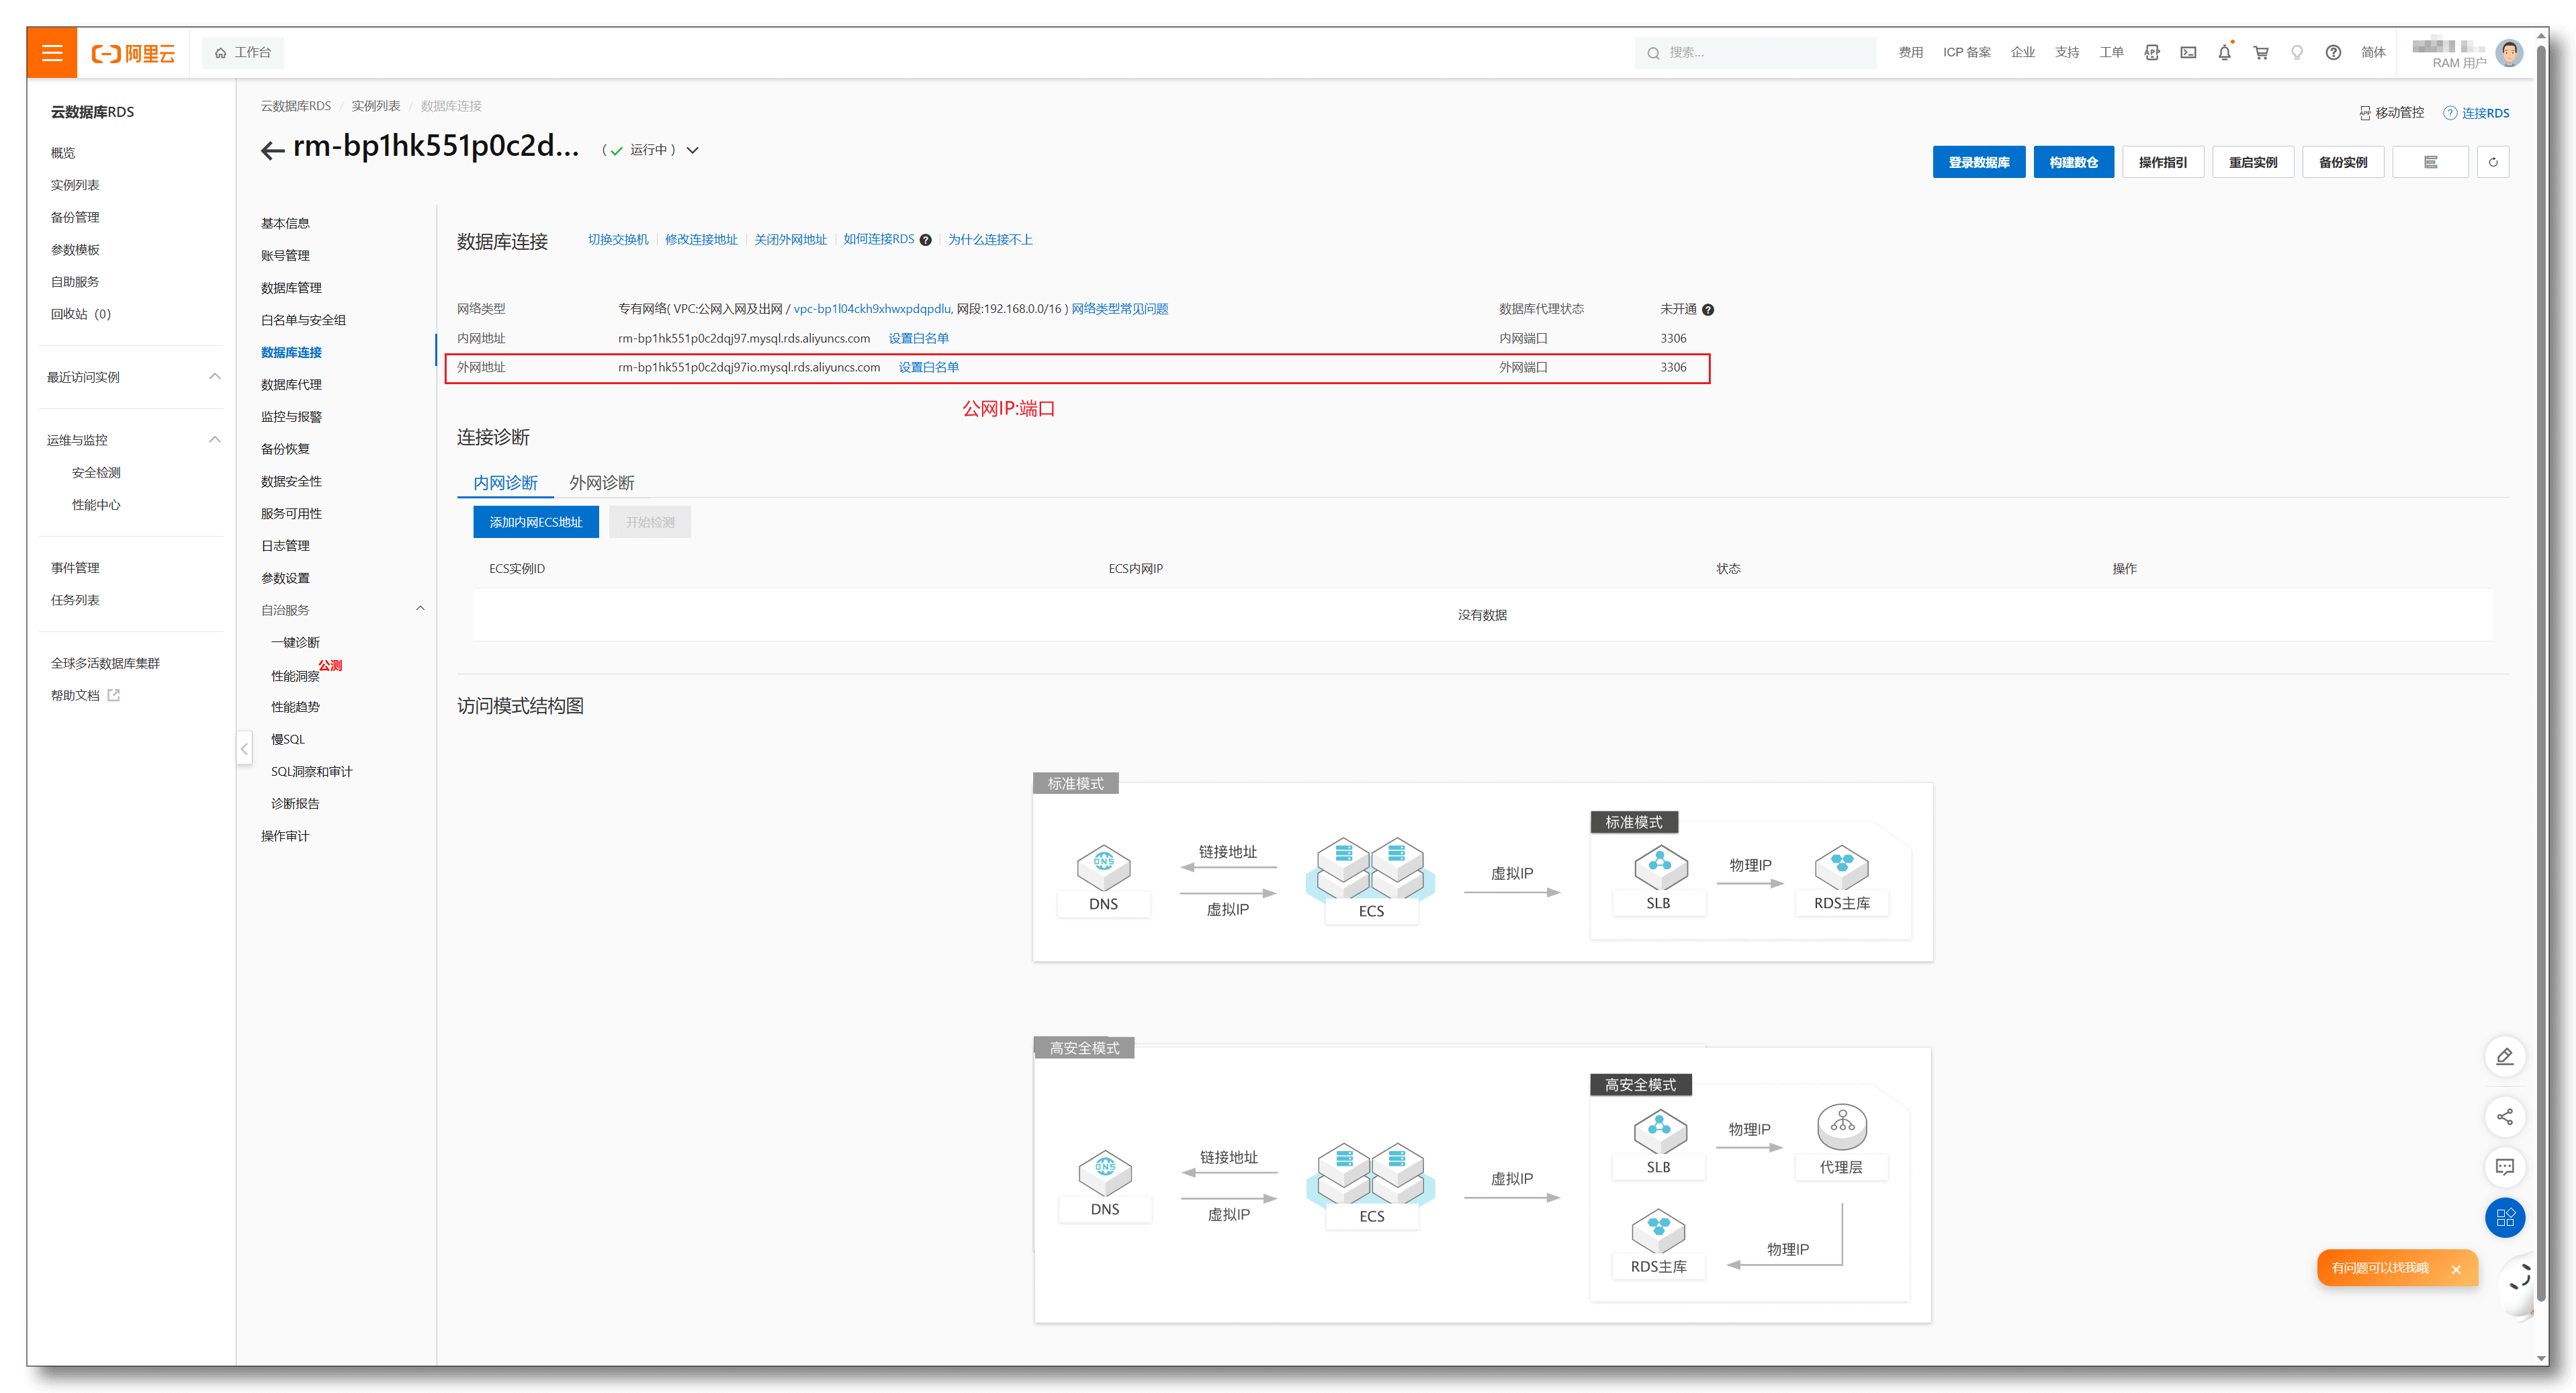Viewport: 2576px width, 1393px height.
Task: Close the orange help chat popup
Action: click(x=2456, y=1269)
